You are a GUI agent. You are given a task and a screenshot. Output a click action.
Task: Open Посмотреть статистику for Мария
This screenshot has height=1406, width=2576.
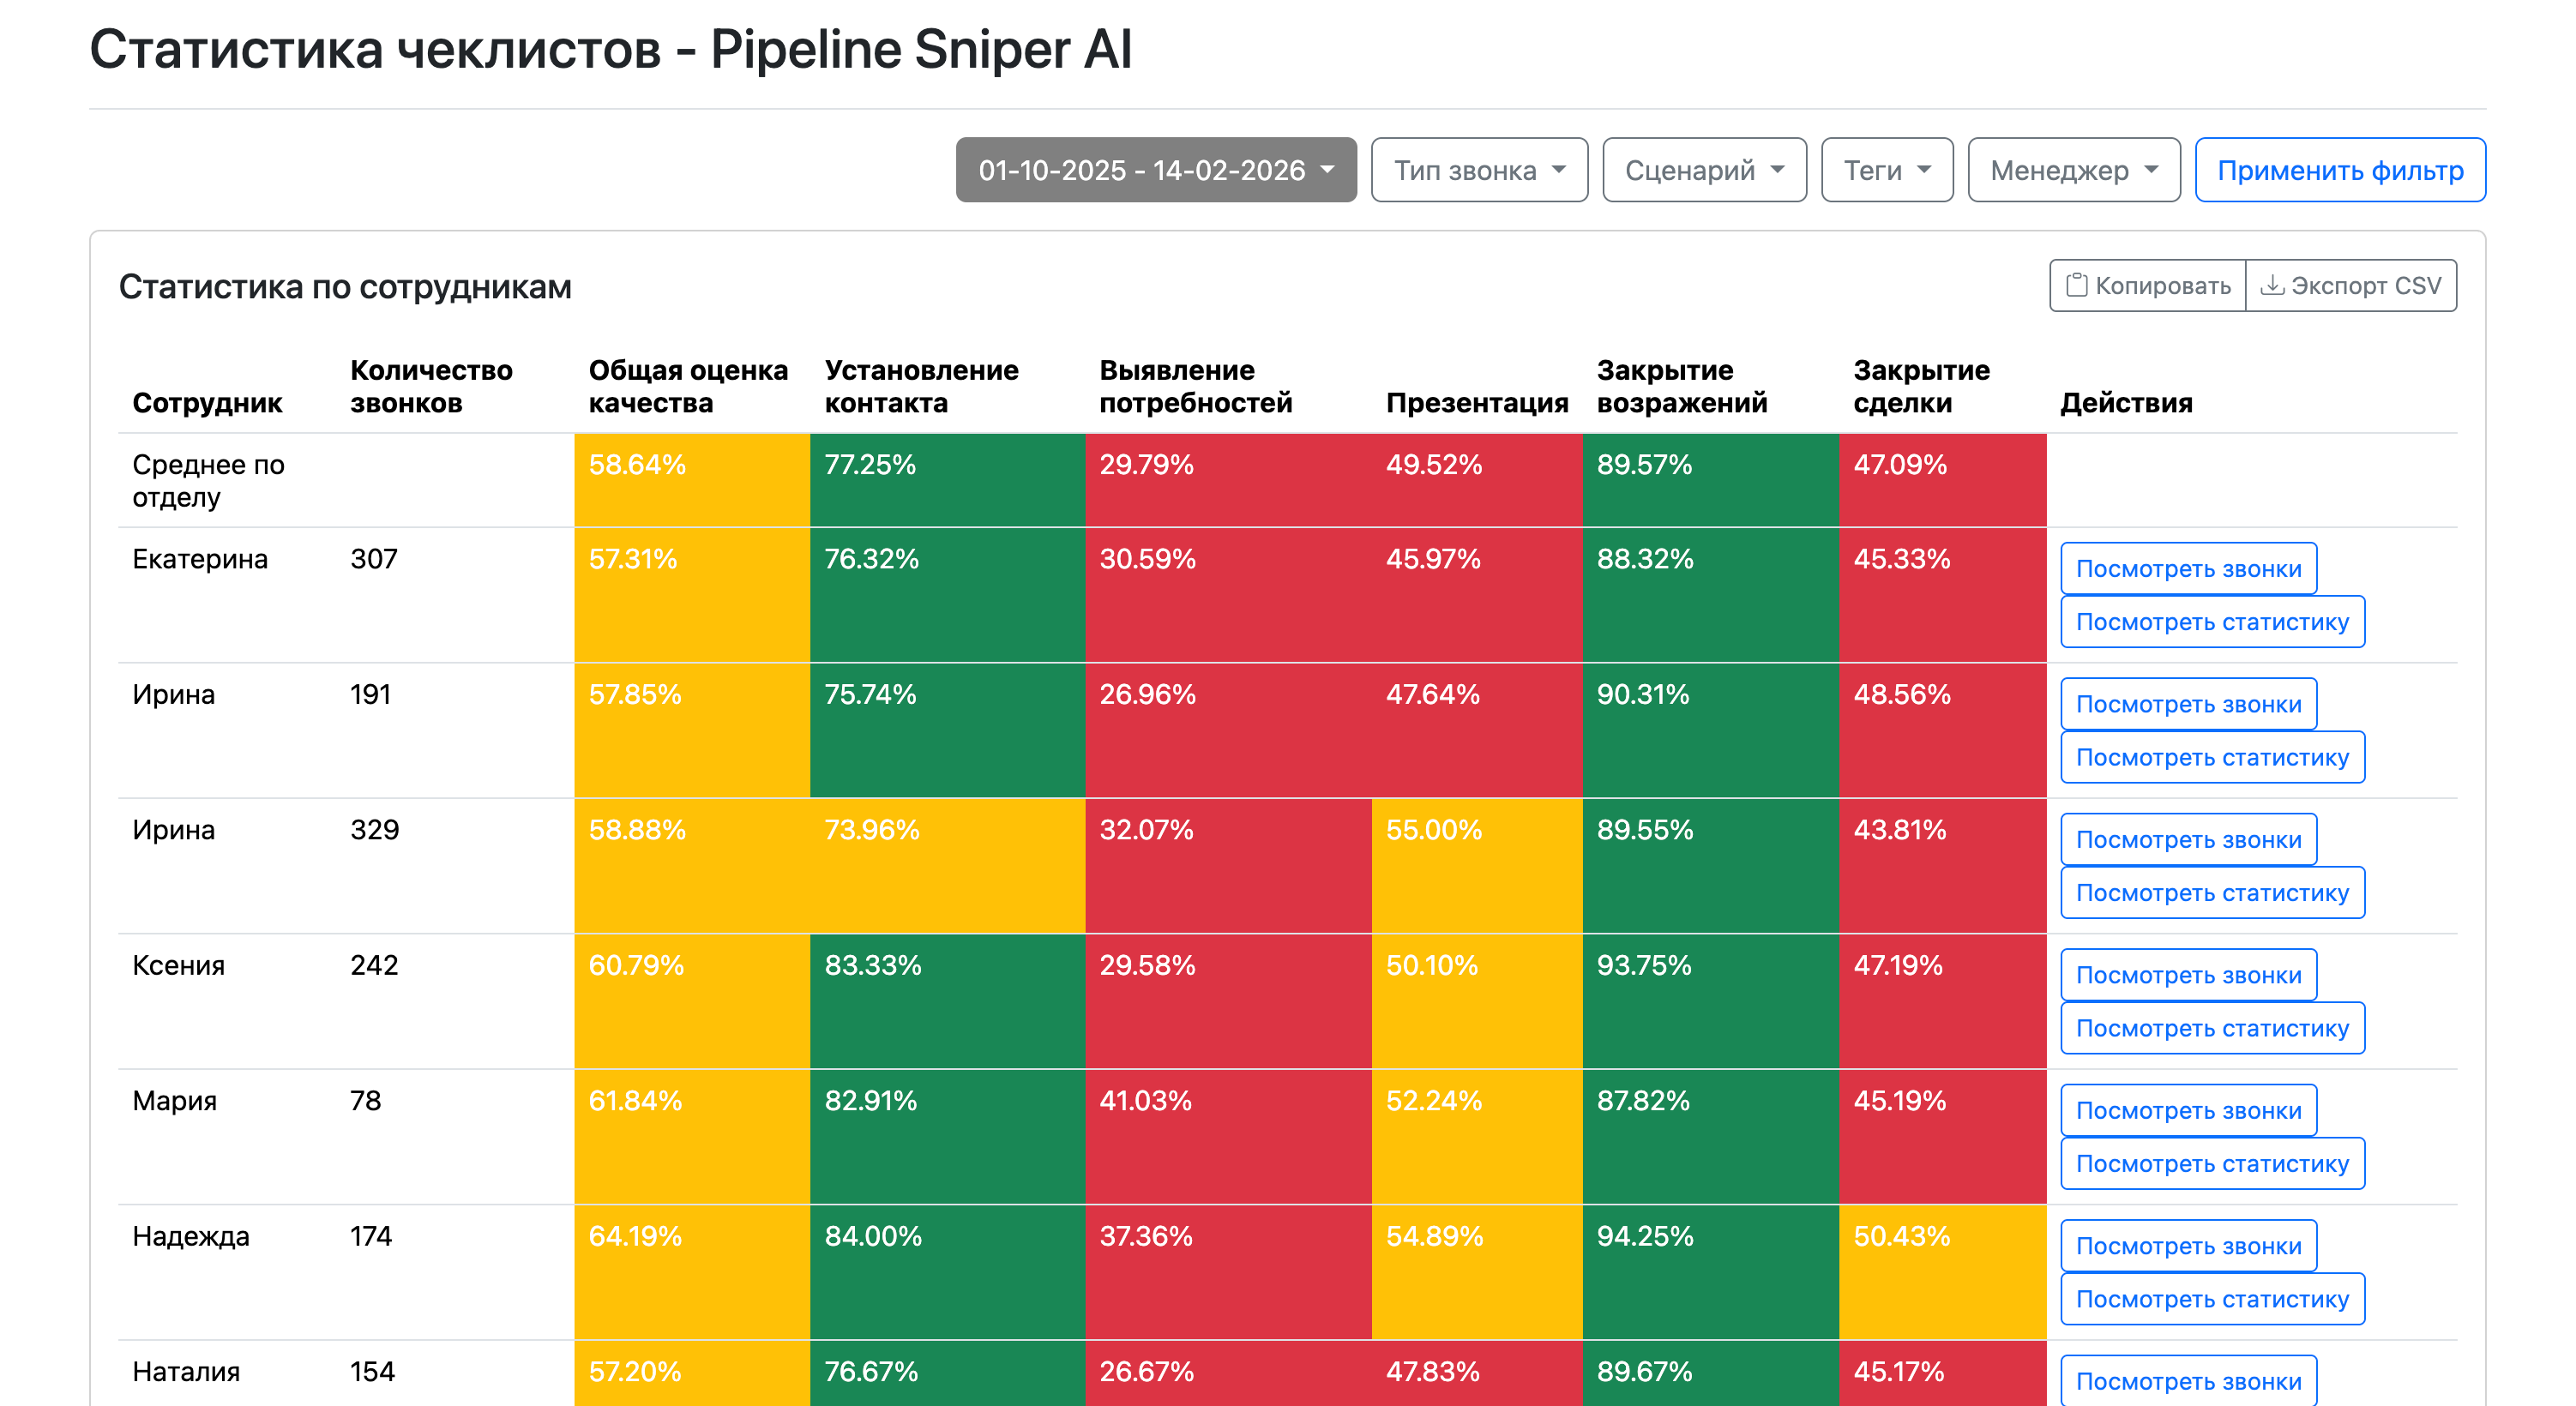pos(2211,1164)
